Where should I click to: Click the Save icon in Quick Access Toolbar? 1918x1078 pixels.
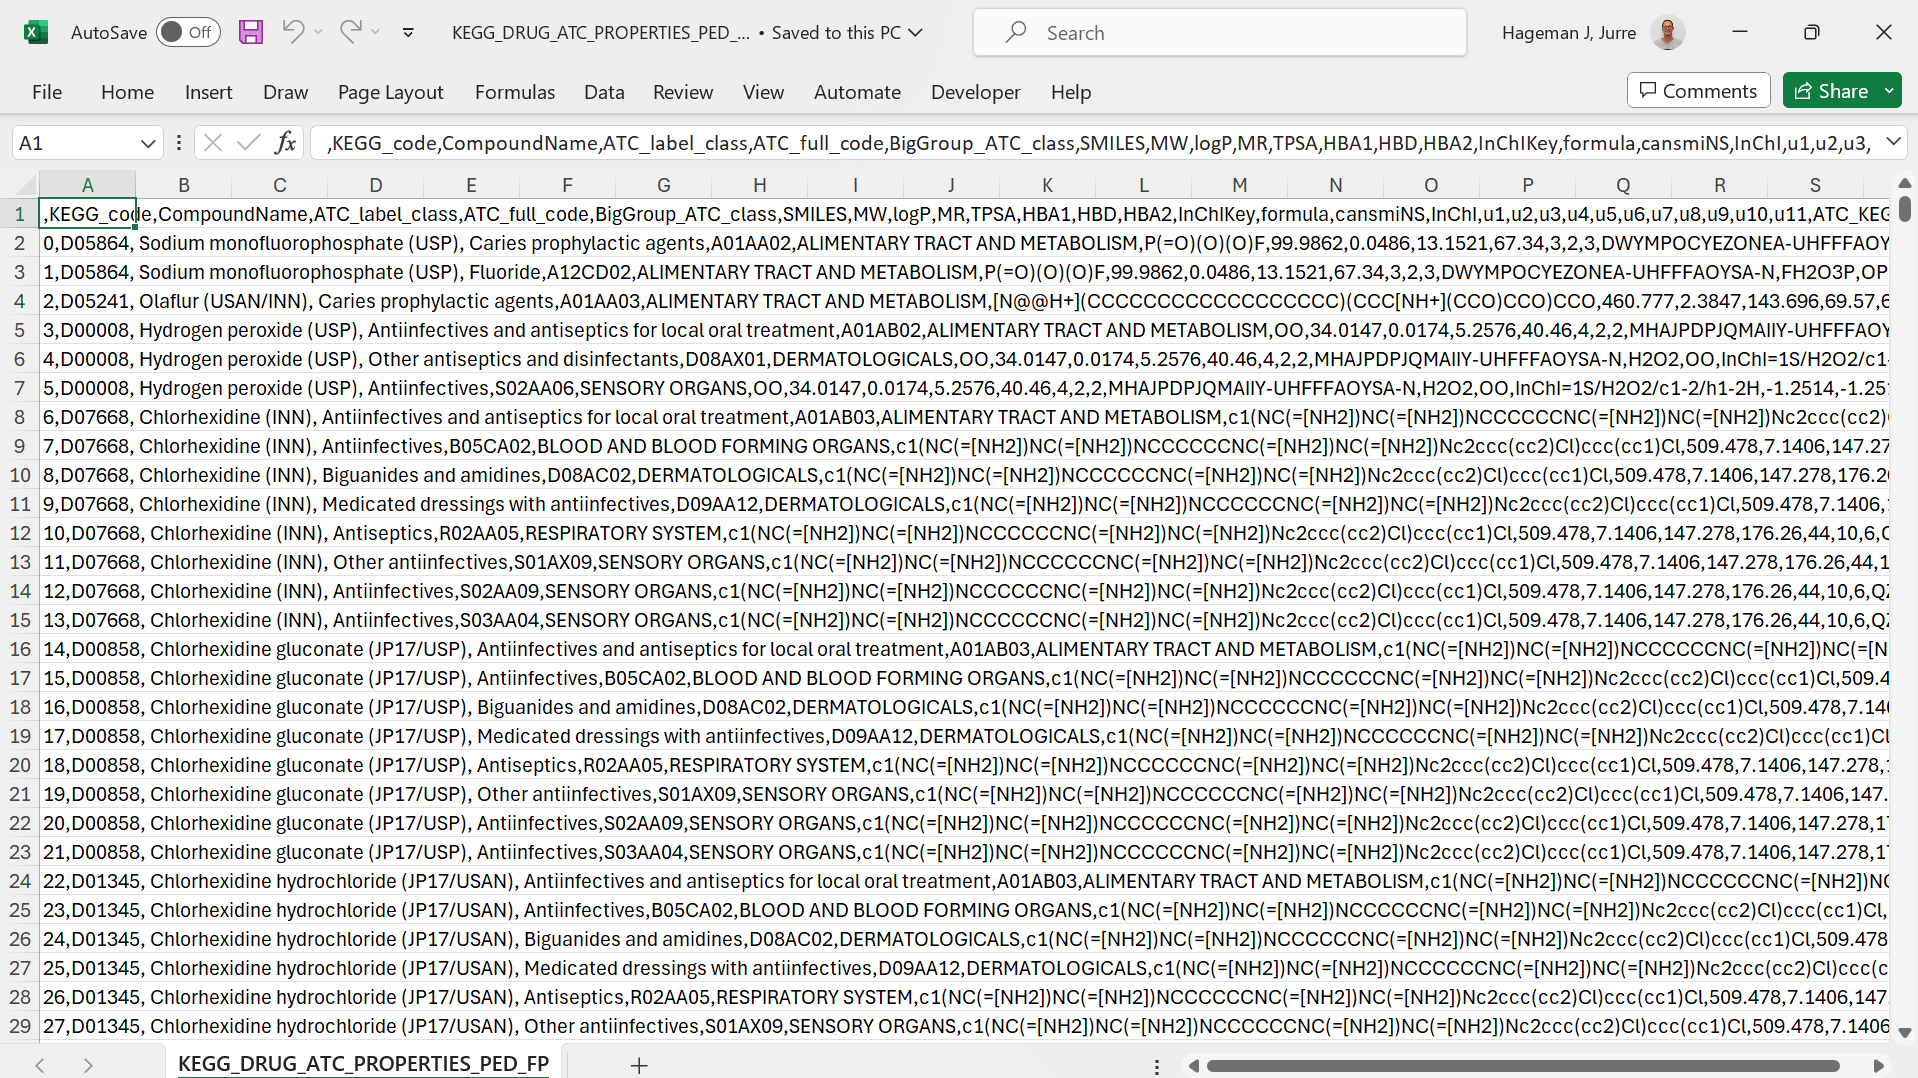point(250,32)
